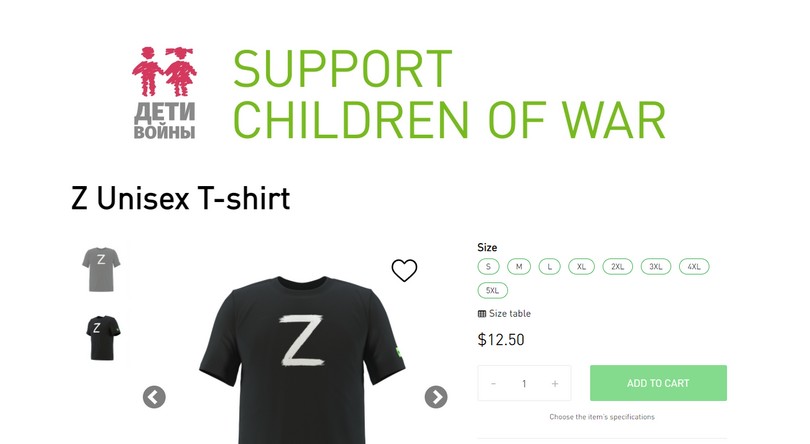The height and width of the screenshot is (444, 810).
Task: Advance to next product image arrow
Action: (436, 397)
